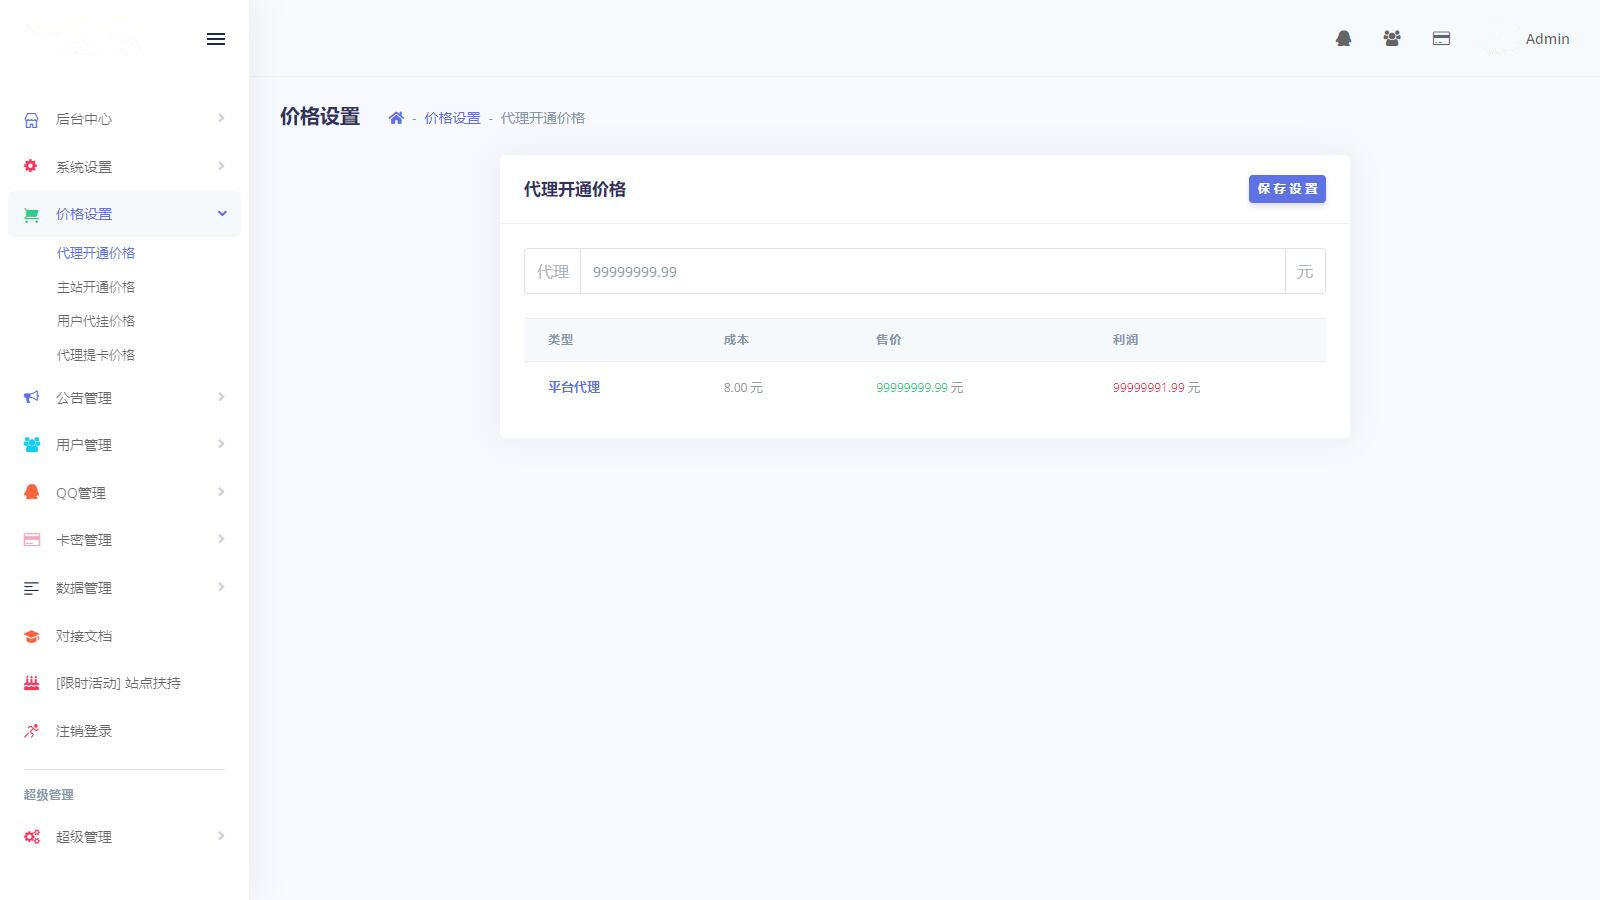1600x900 pixels.
Task: Click the QQ管理 penguin icon
Action: coord(31,492)
